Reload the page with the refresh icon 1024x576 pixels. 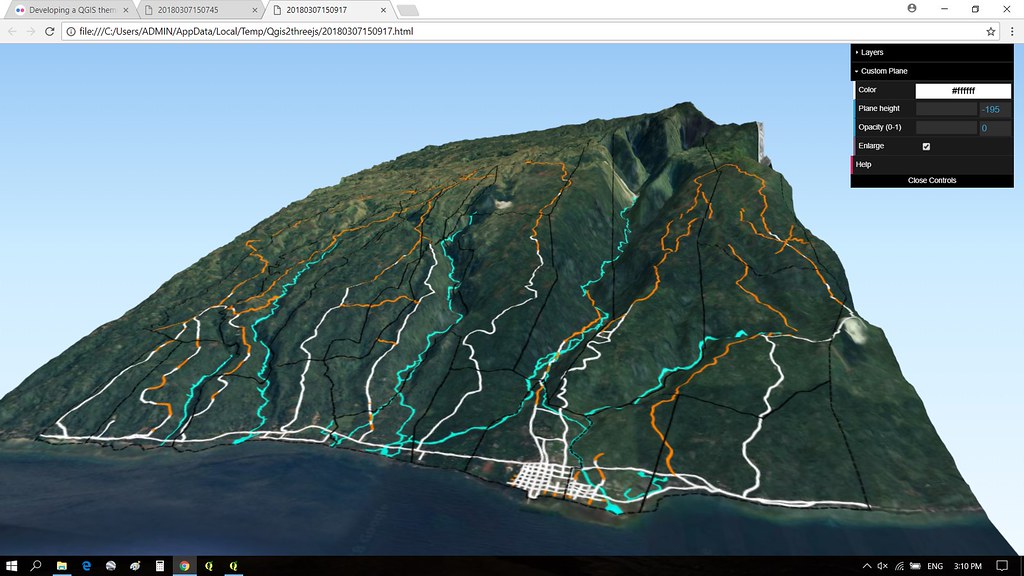pos(49,31)
